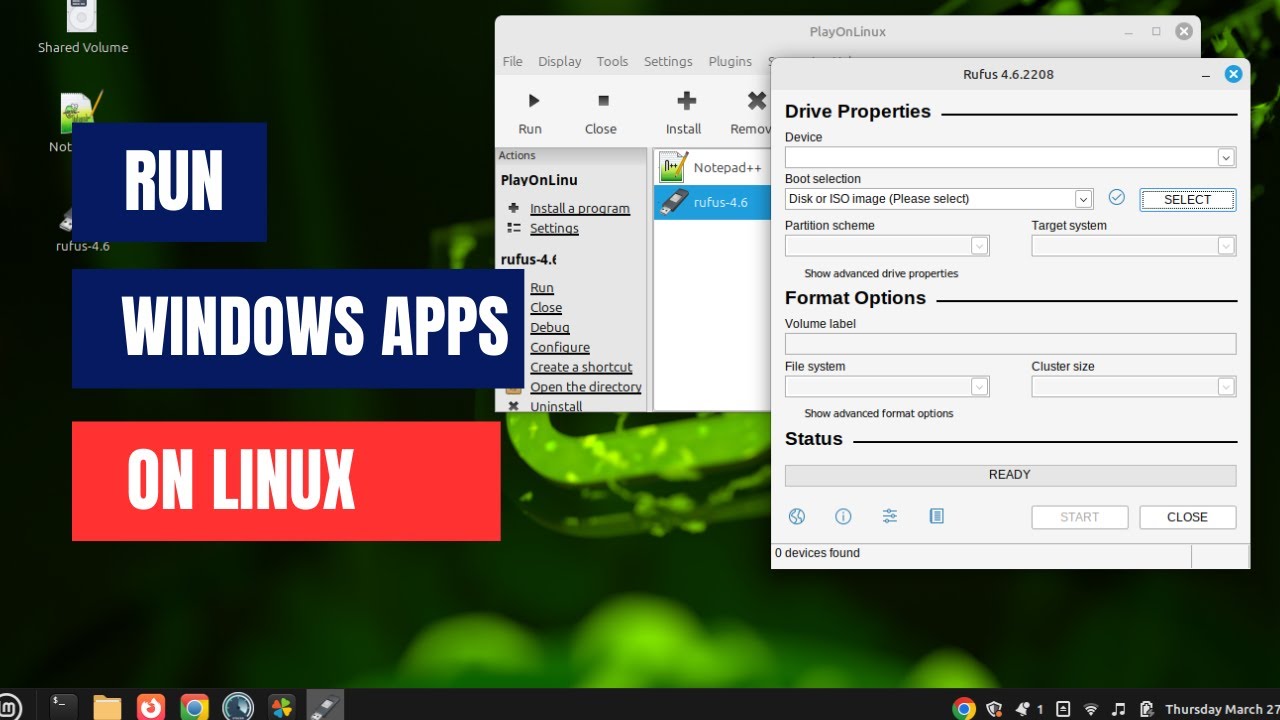Open the clipboard tray icon next to date
Screen dimensions: 1280x720
[1147, 709]
